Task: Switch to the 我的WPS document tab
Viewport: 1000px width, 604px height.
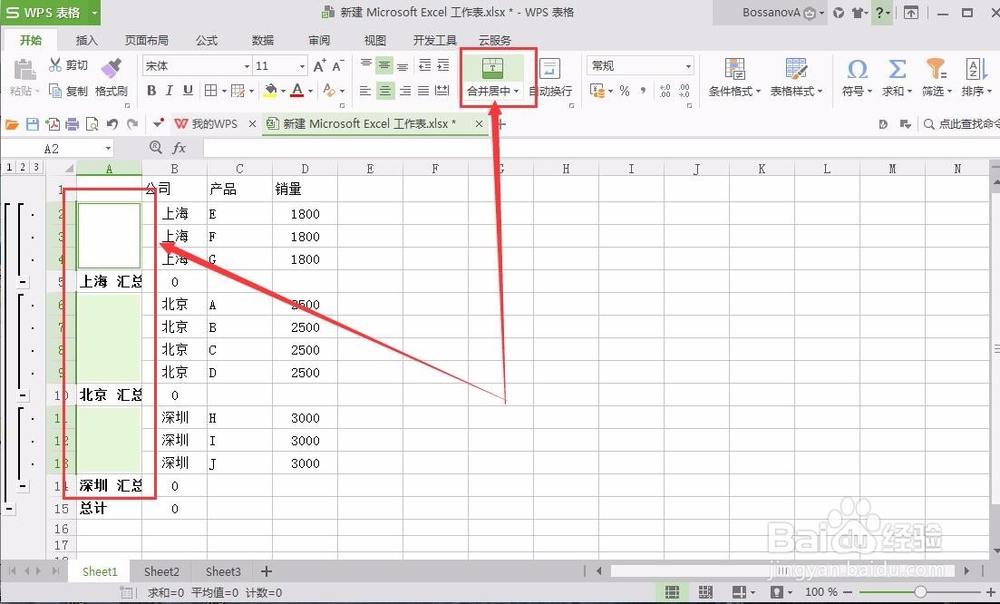Action: pos(215,124)
